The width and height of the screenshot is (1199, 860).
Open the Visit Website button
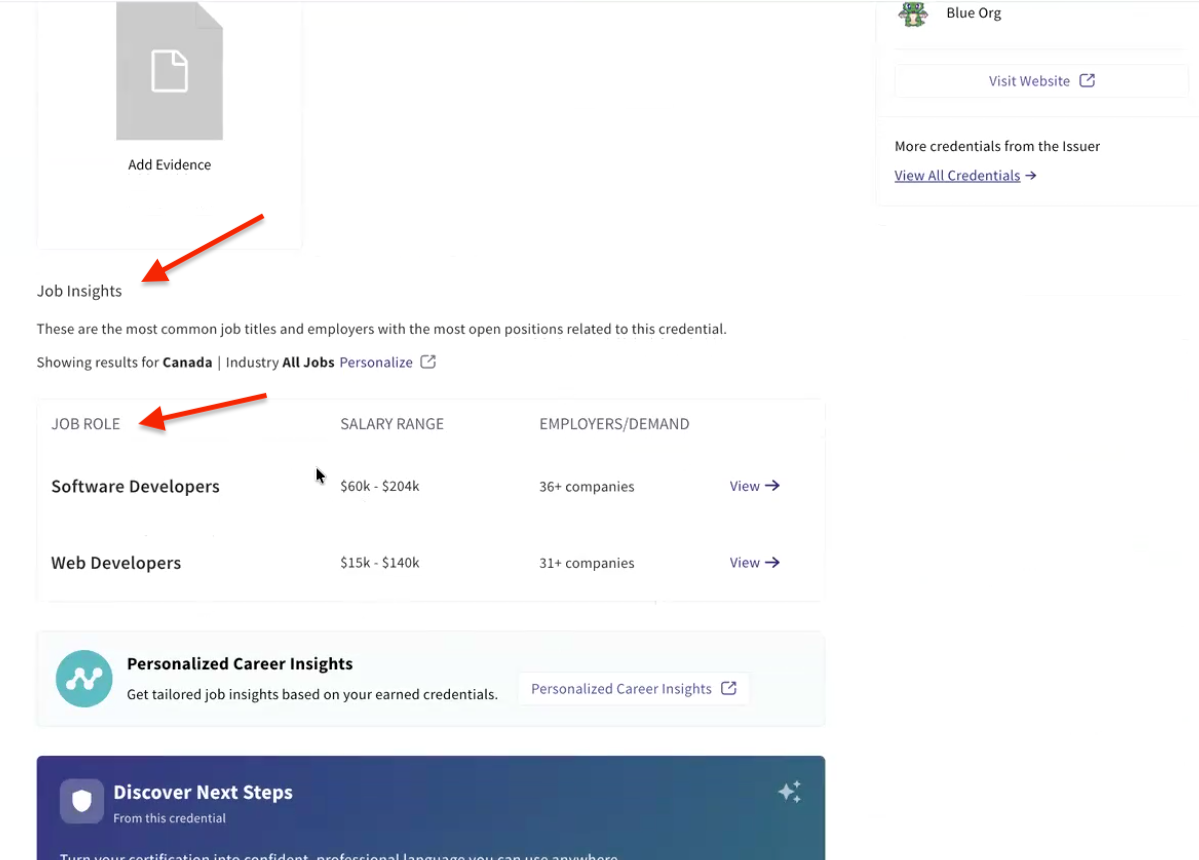pyautogui.click(x=1041, y=81)
